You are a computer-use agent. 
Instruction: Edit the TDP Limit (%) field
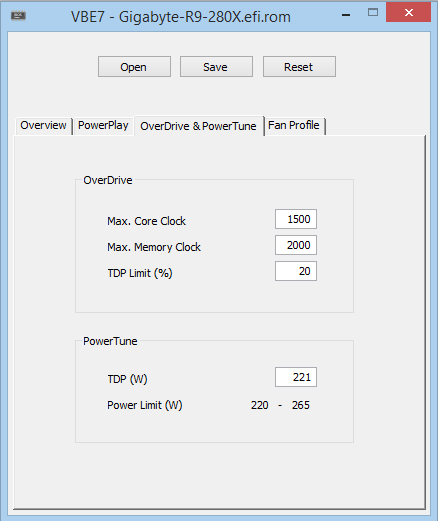pos(296,271)
